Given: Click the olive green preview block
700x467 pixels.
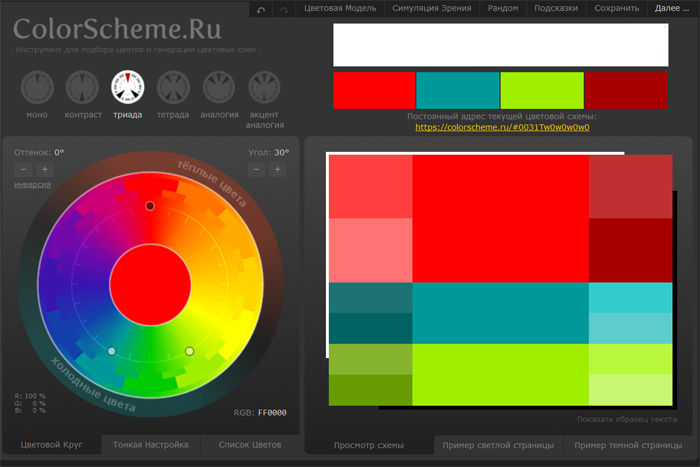Looking at the screenshot, I should 371,359.
